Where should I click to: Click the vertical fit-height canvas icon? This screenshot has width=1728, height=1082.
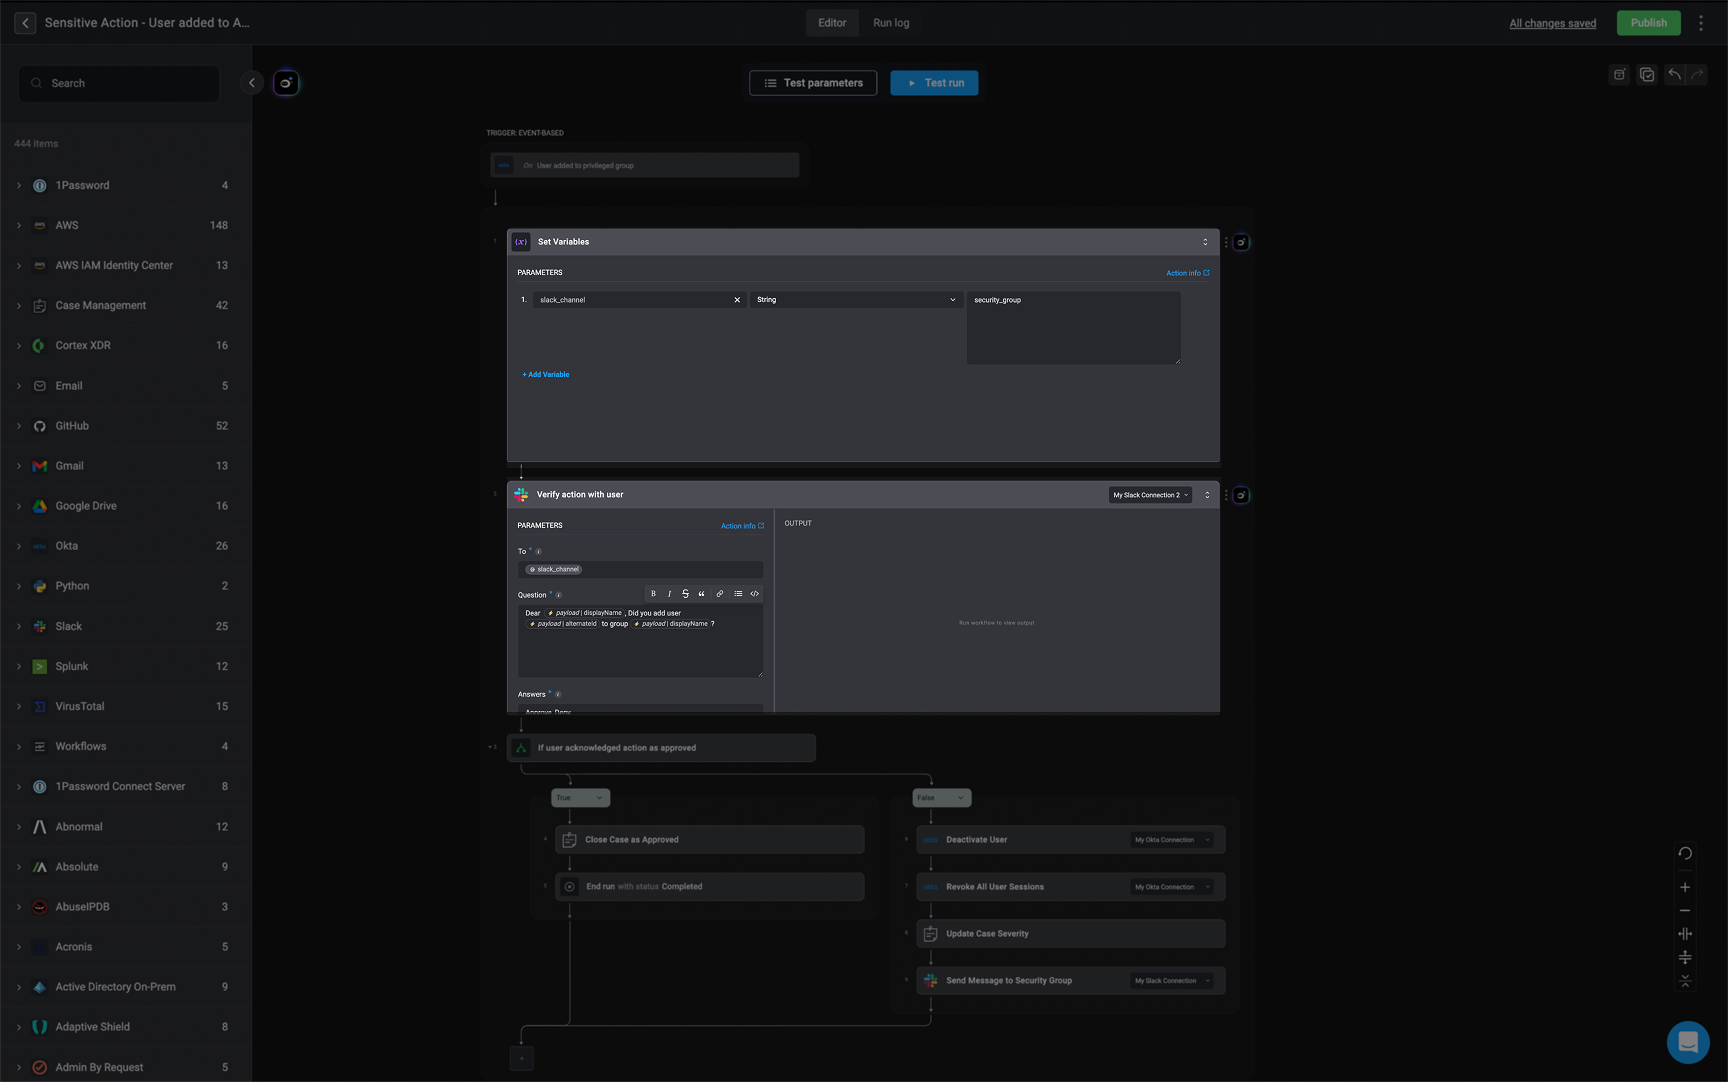tap(1685, 958)
